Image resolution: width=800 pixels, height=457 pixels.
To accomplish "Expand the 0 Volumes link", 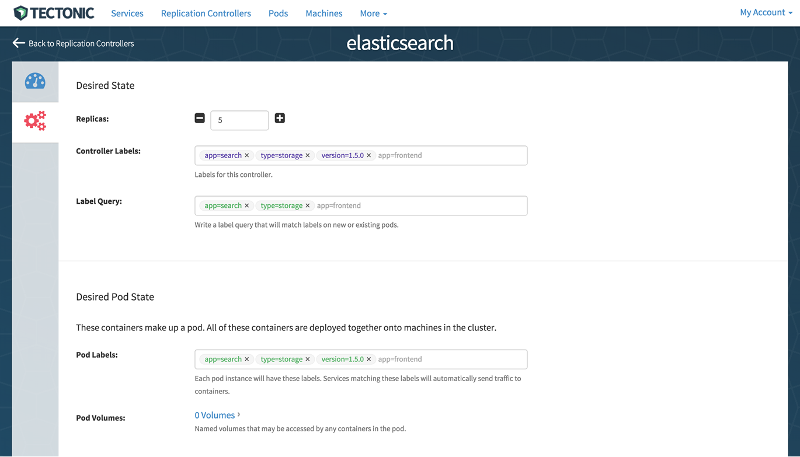I will [x=217, y=415].
